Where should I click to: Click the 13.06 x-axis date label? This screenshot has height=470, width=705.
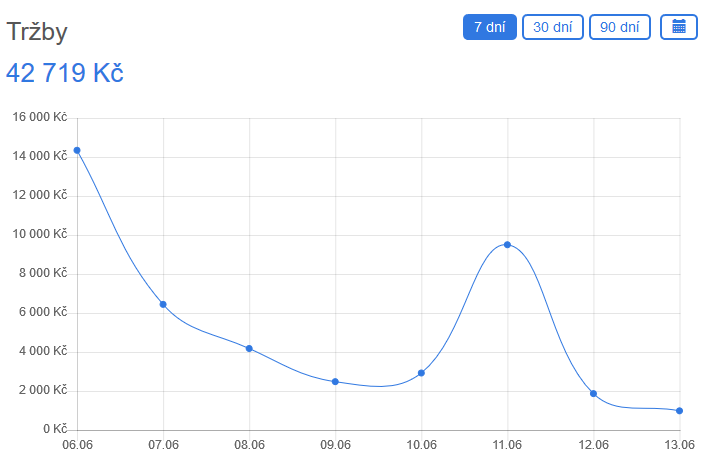point(680,443)
